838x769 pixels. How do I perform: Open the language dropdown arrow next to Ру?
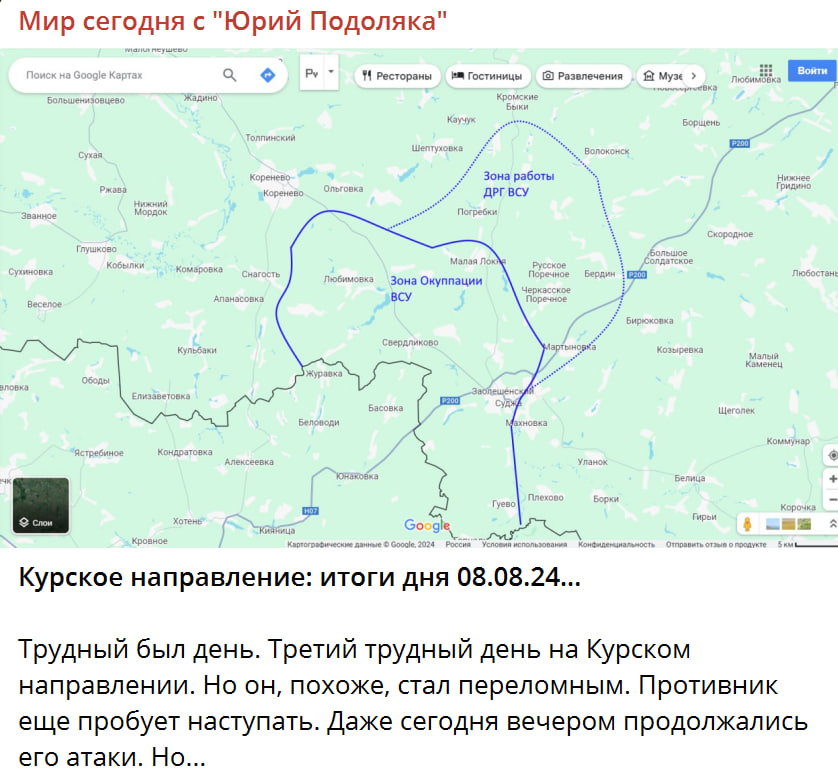click(x=331, y=72)
